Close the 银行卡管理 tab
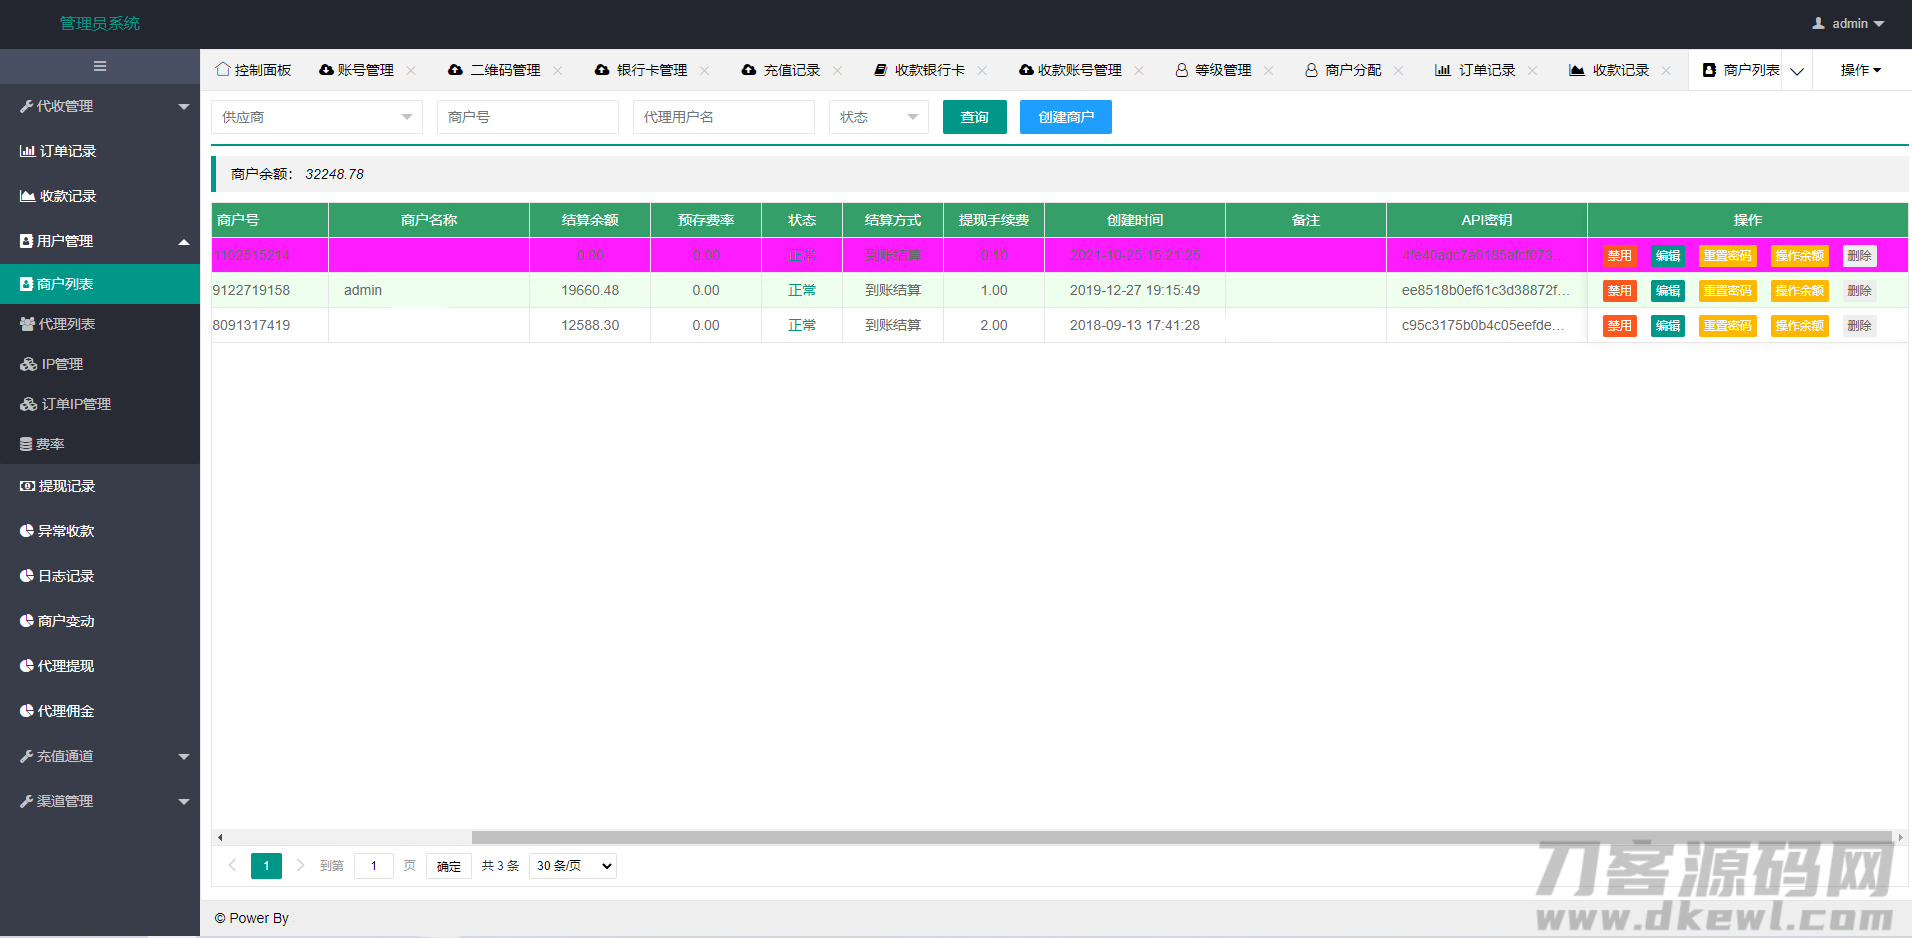 coord(705,70)
